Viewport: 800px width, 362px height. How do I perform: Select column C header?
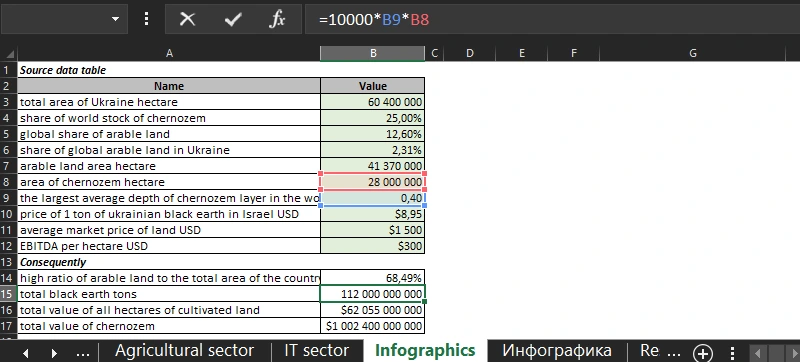click(x=434, y=54)
